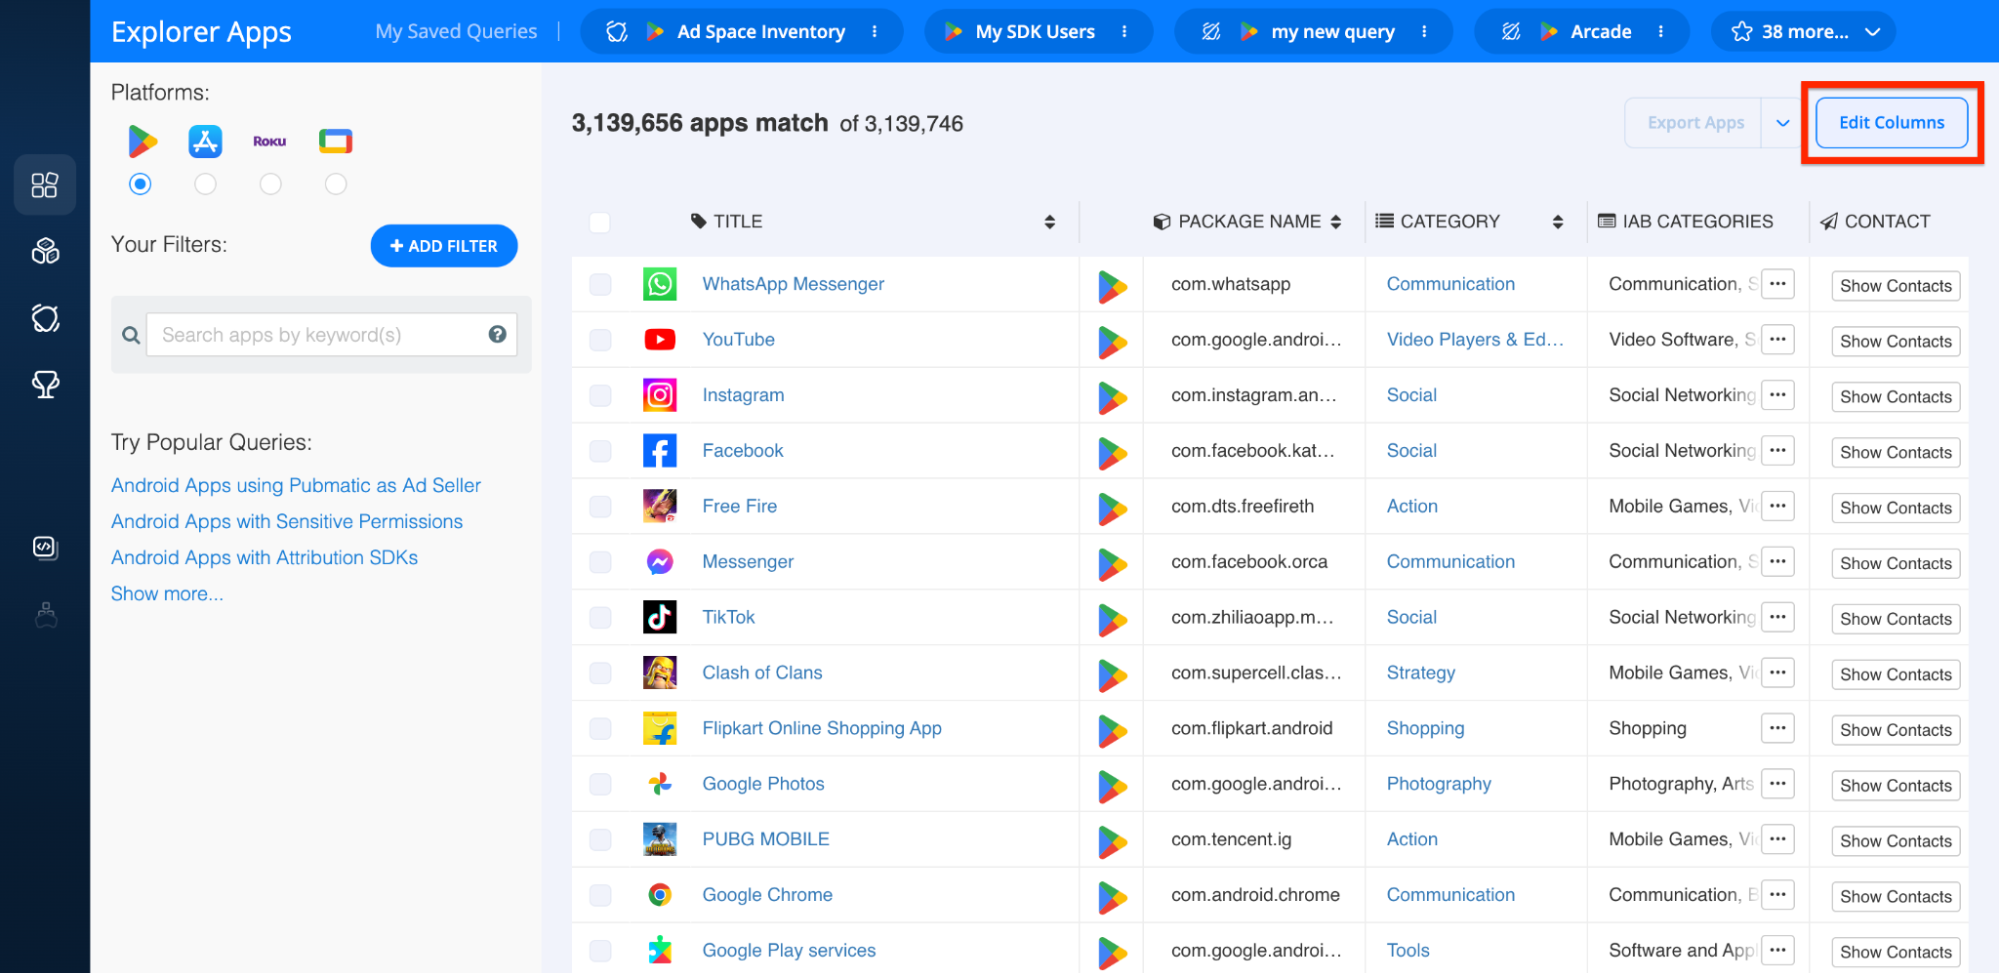Sort by PACKAGE NAME column arrows
Screen dimensions: 1999x974
tap(1336, 222)
